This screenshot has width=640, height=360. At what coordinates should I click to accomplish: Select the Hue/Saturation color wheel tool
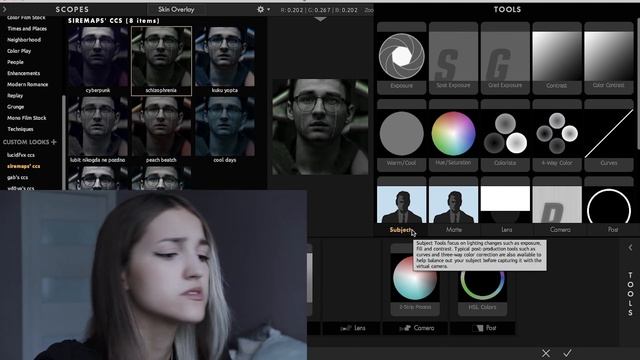click(x=453, y=136)
